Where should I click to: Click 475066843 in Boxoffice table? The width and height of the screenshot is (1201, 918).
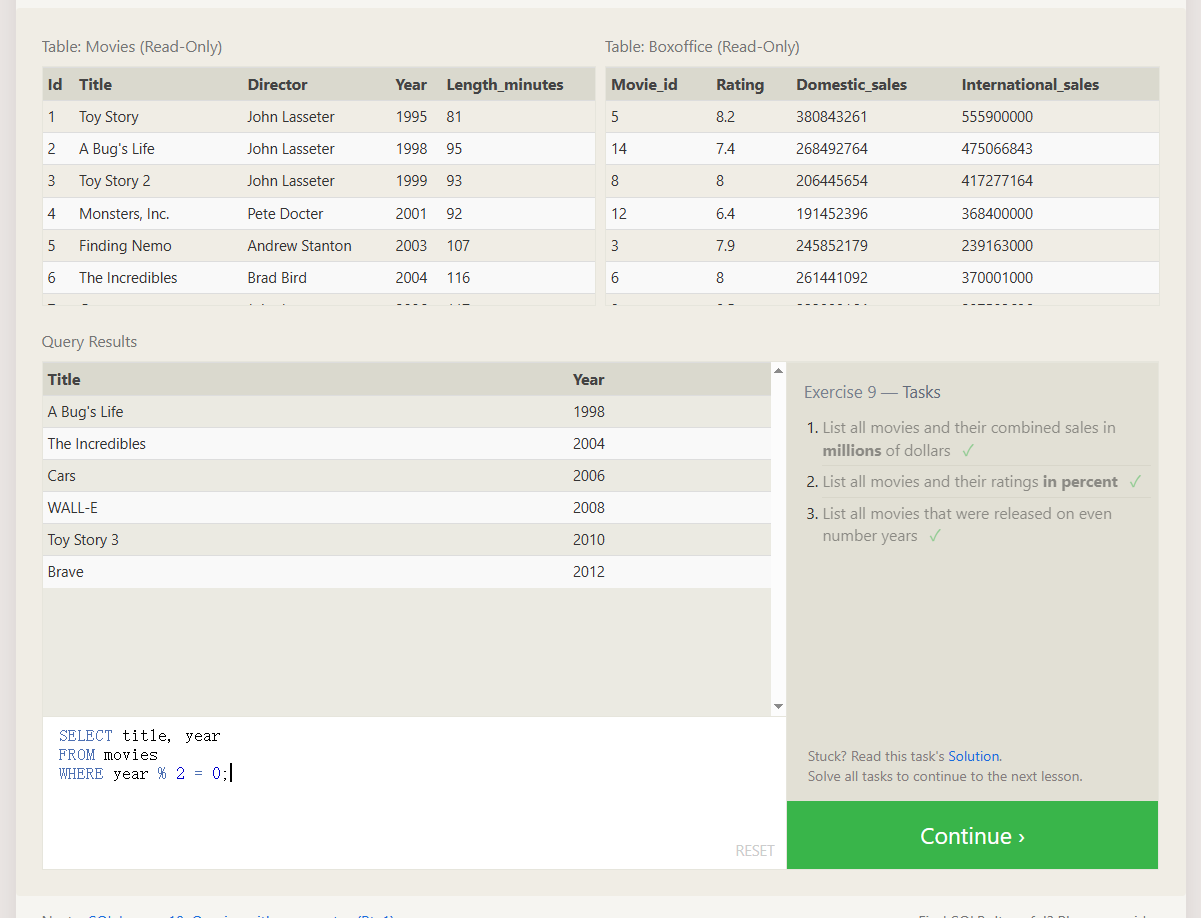point(997,149)
